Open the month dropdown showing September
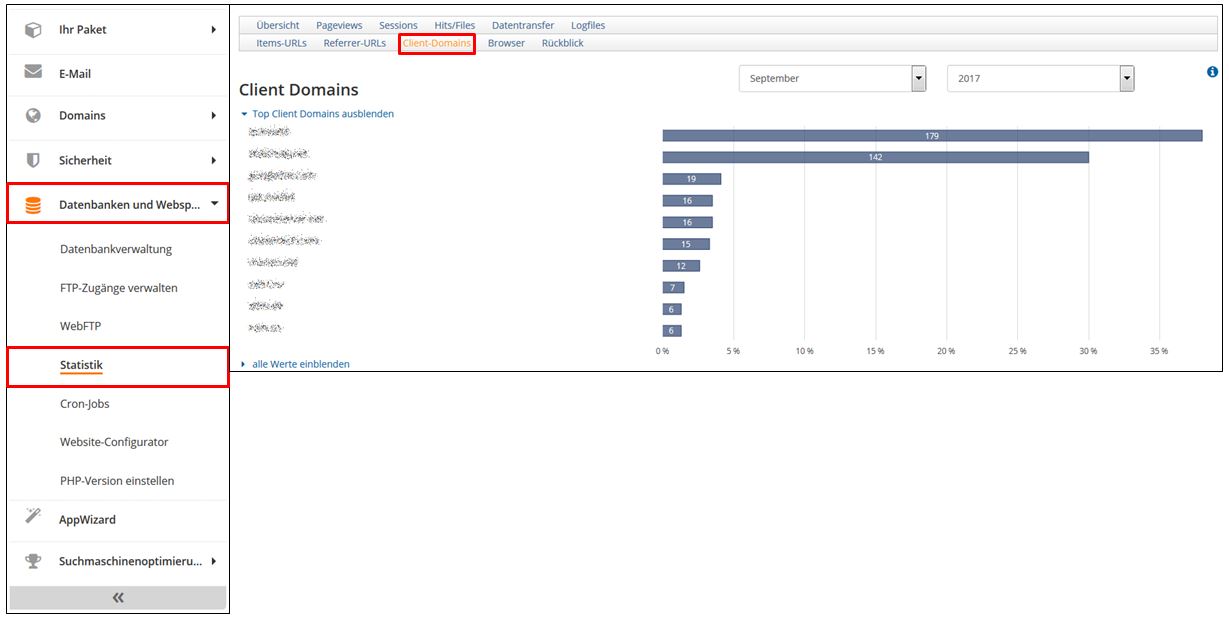 [x=832, y=79]
